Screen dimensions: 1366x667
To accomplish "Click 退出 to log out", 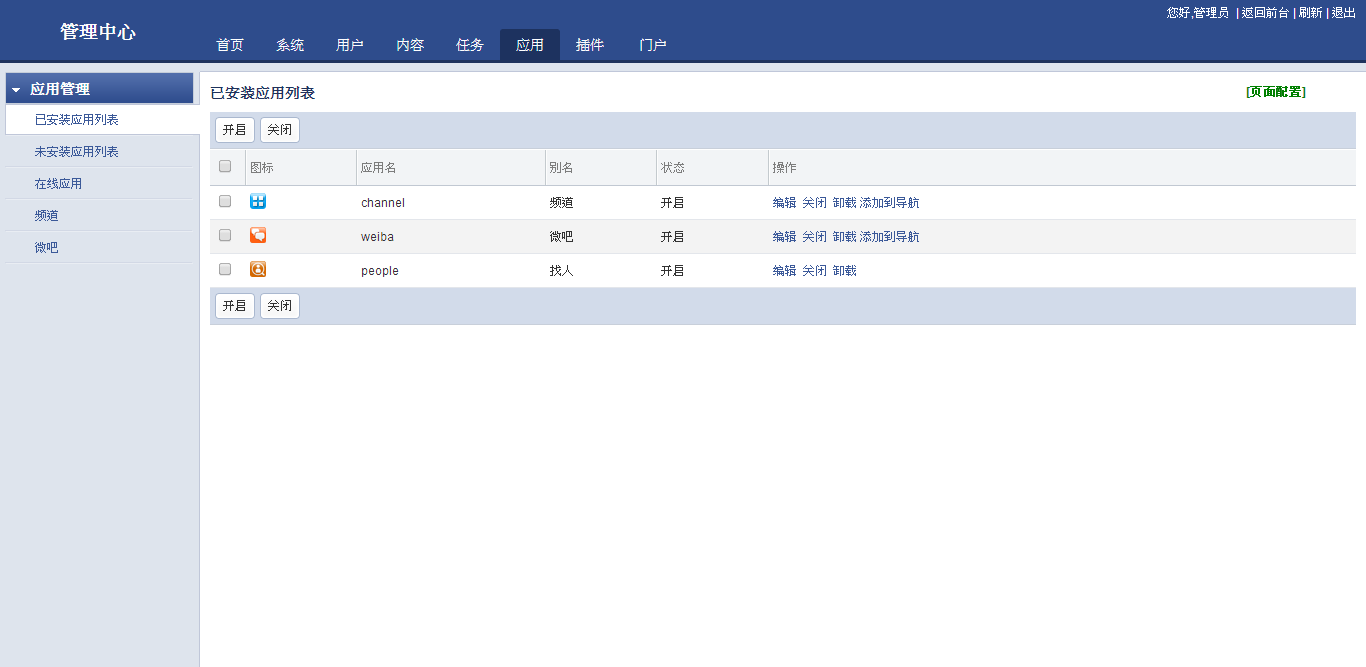I will 1344,13.
